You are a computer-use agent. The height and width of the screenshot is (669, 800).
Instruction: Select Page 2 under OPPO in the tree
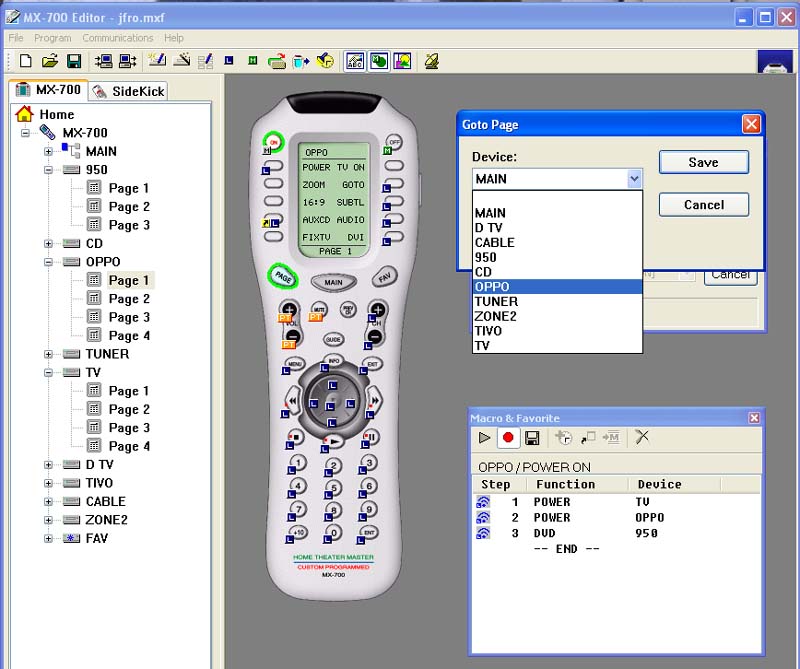click(x=129, y=299)
